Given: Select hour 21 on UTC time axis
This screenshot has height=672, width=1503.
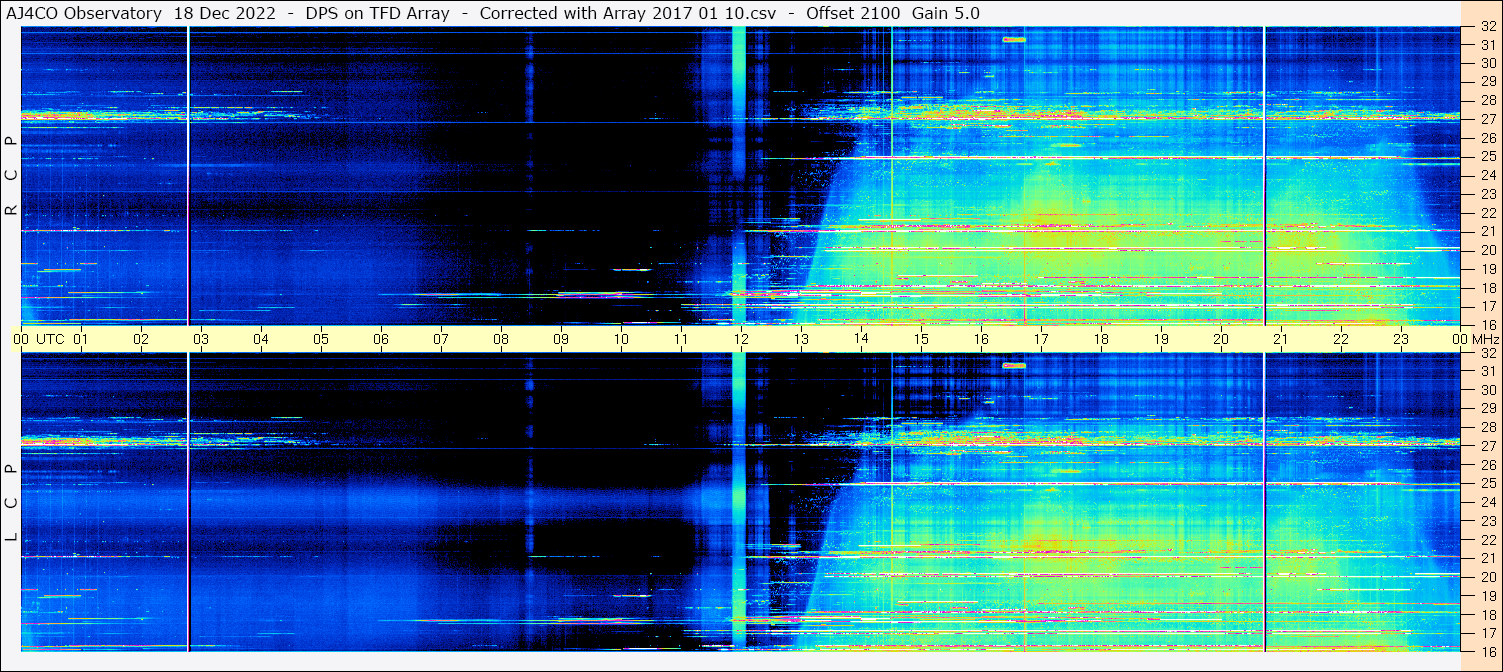Looking at the screenshot, I should click(x=1281, y=339).
